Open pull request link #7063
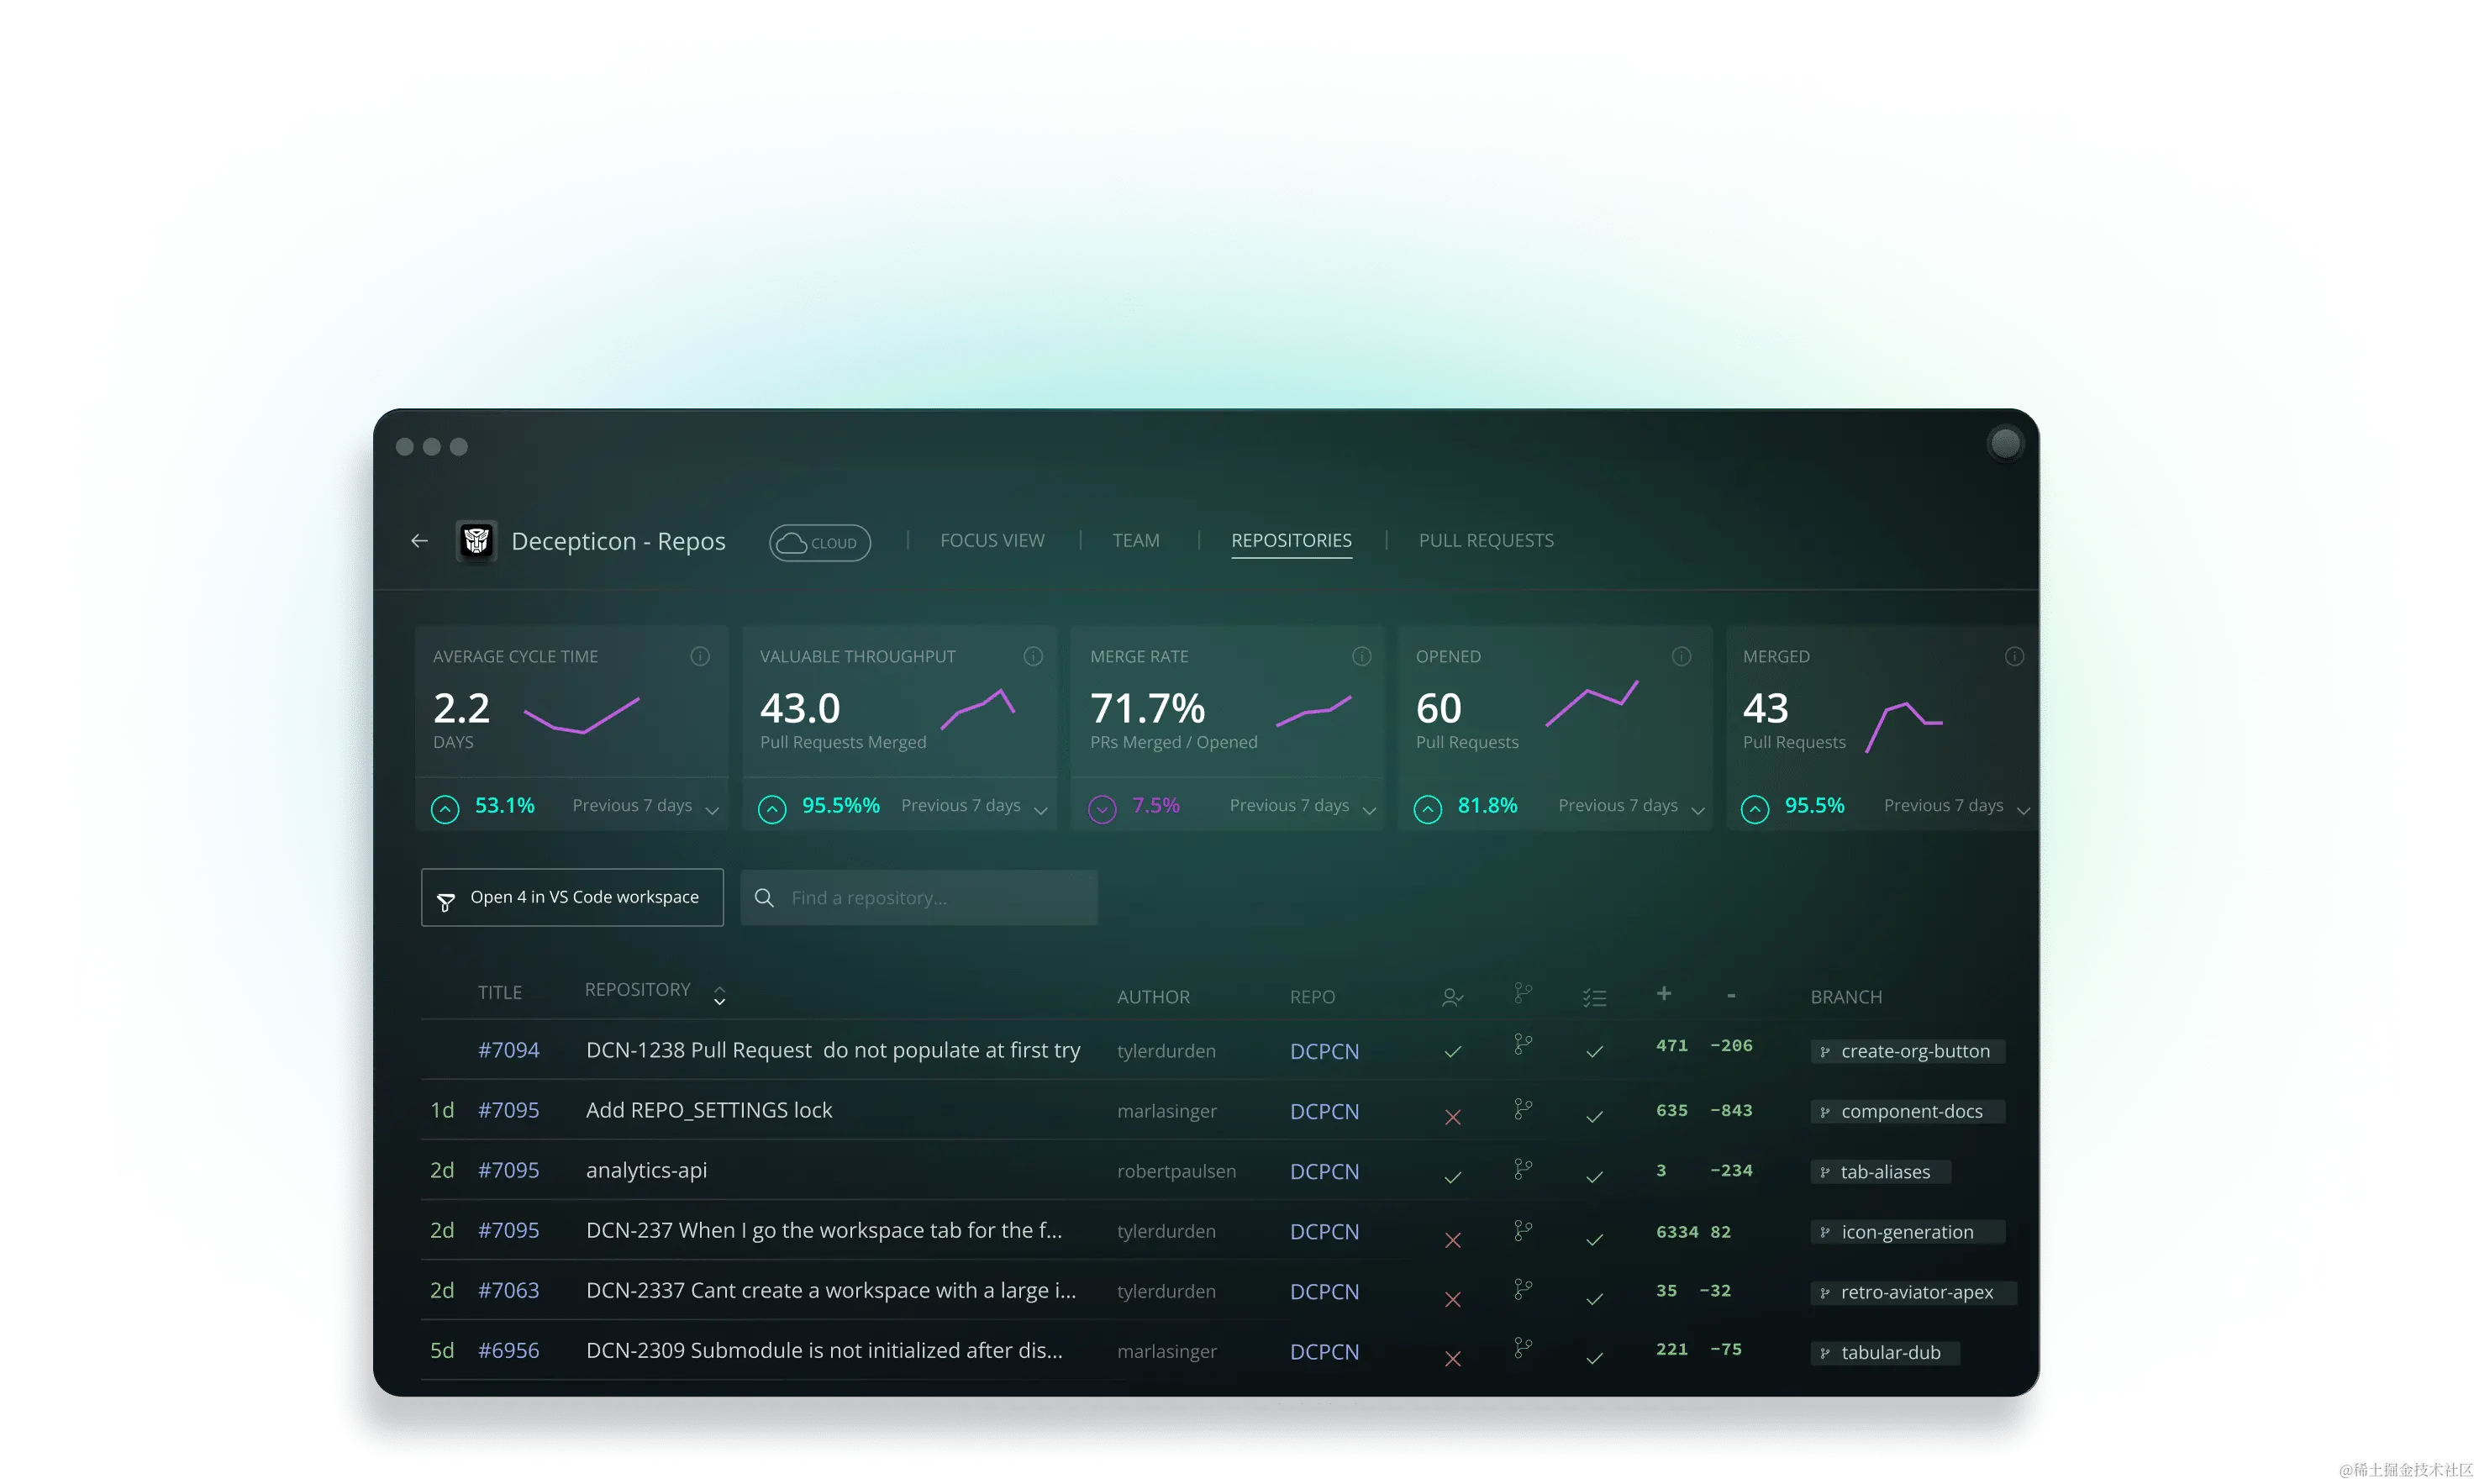The width and height of the screenshot is (2479, 1484). 508,1290
